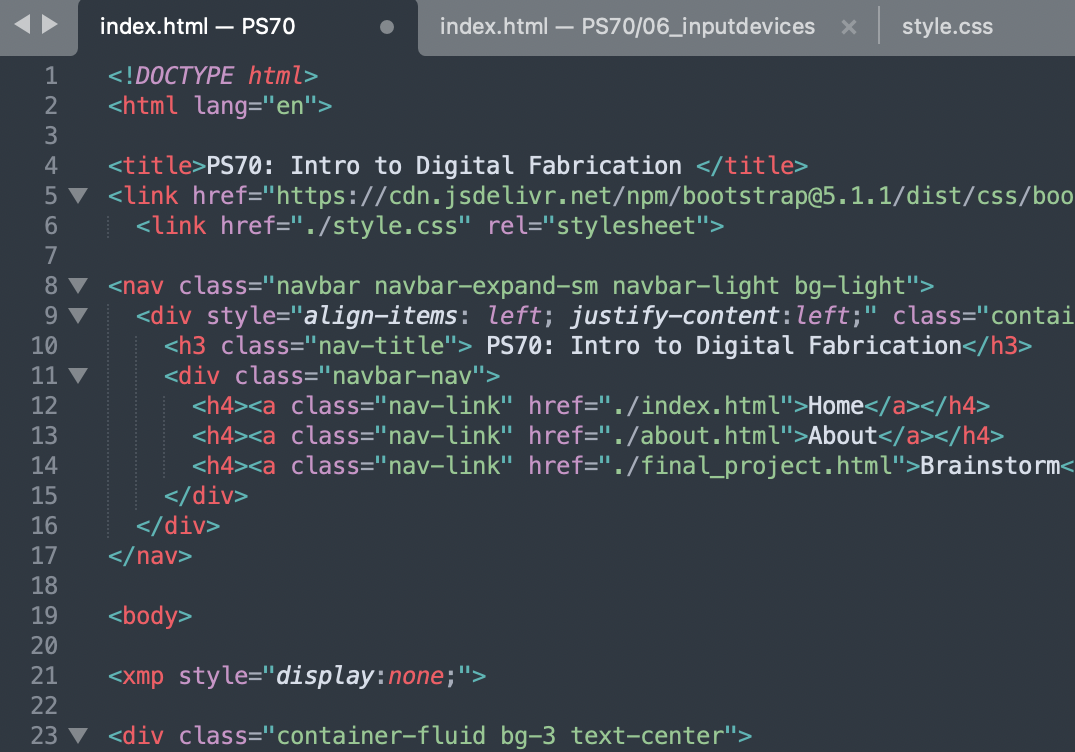Click the "./final_project.html" href value

752,466
